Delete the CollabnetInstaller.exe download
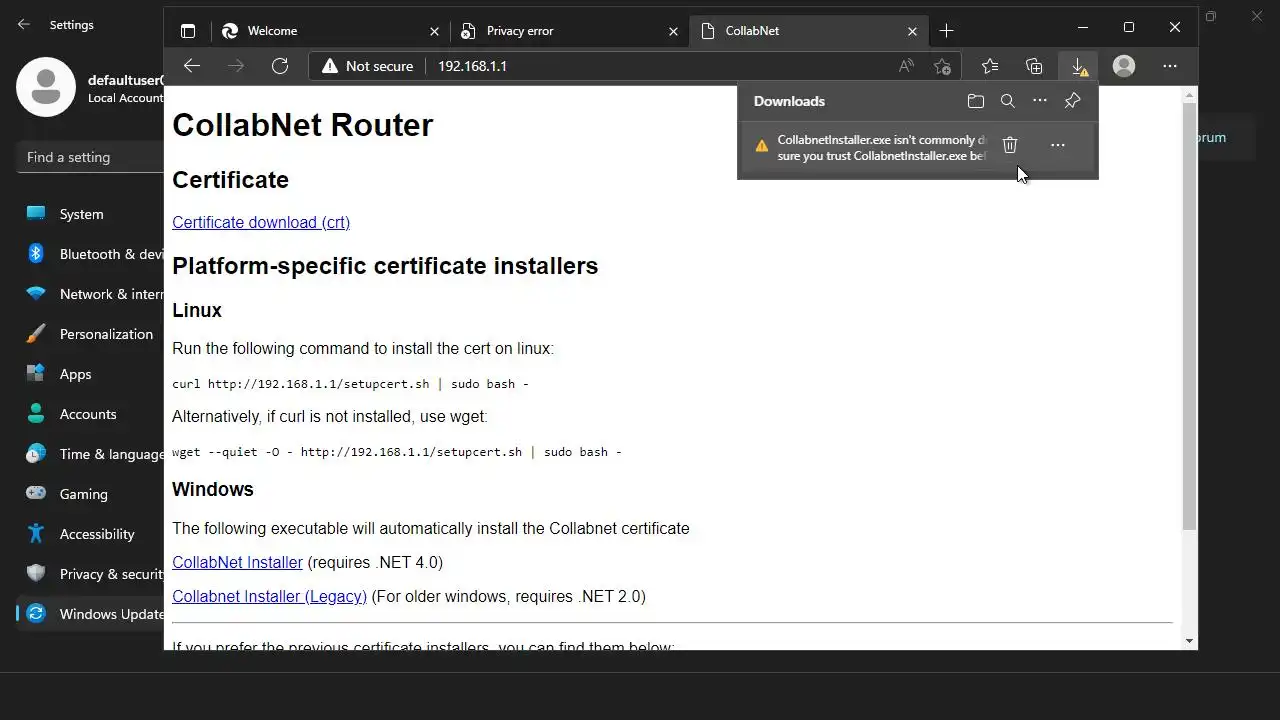 (1010, 146)
